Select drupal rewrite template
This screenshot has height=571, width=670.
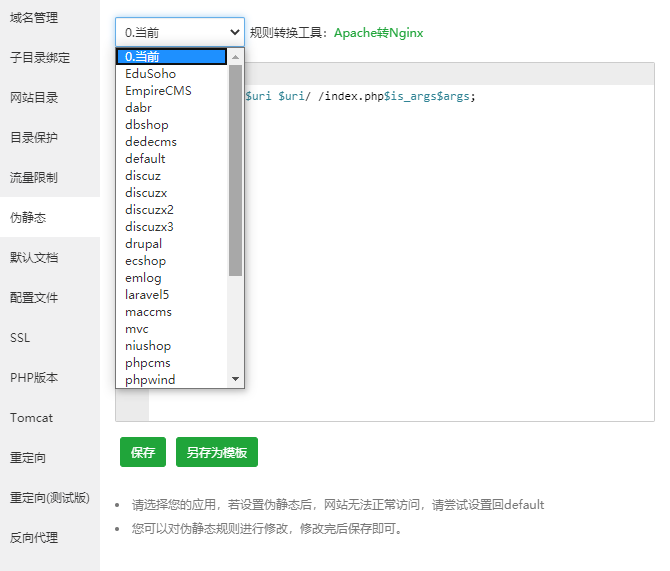coord(171,244)
